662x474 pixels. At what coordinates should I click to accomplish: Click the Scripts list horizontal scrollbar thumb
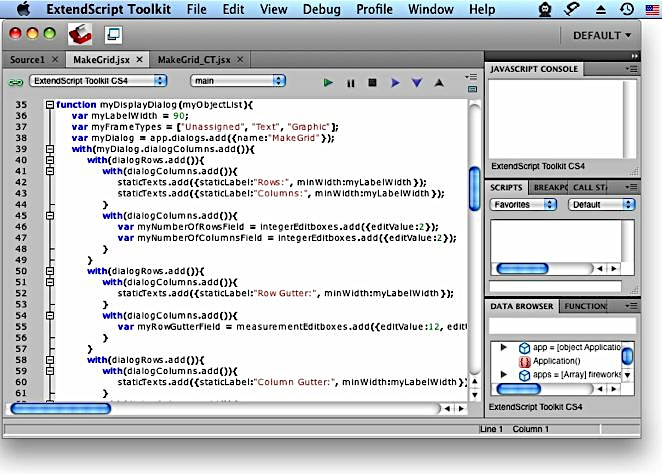pos(522,268)
